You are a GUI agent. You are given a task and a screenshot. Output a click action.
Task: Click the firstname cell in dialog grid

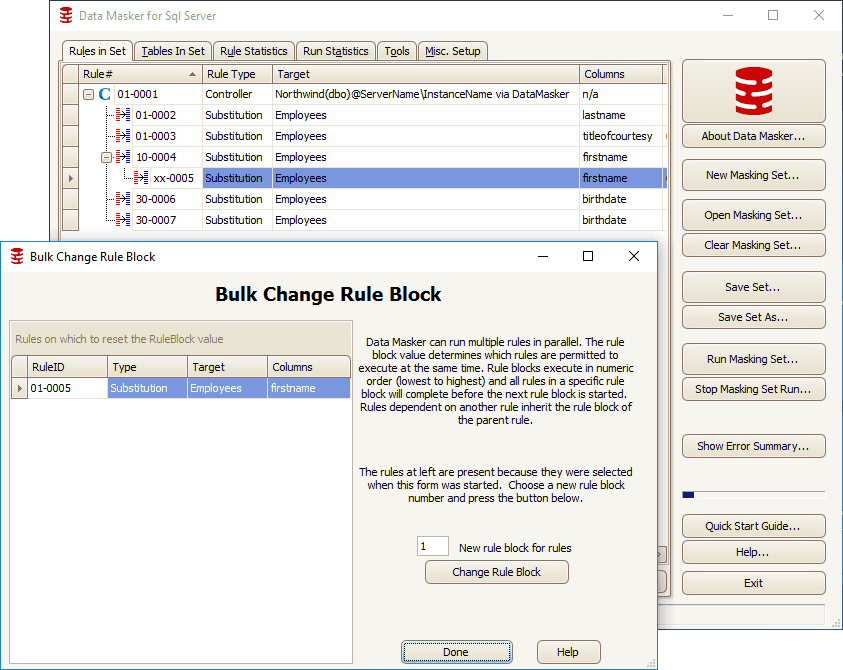coord(309,388)
